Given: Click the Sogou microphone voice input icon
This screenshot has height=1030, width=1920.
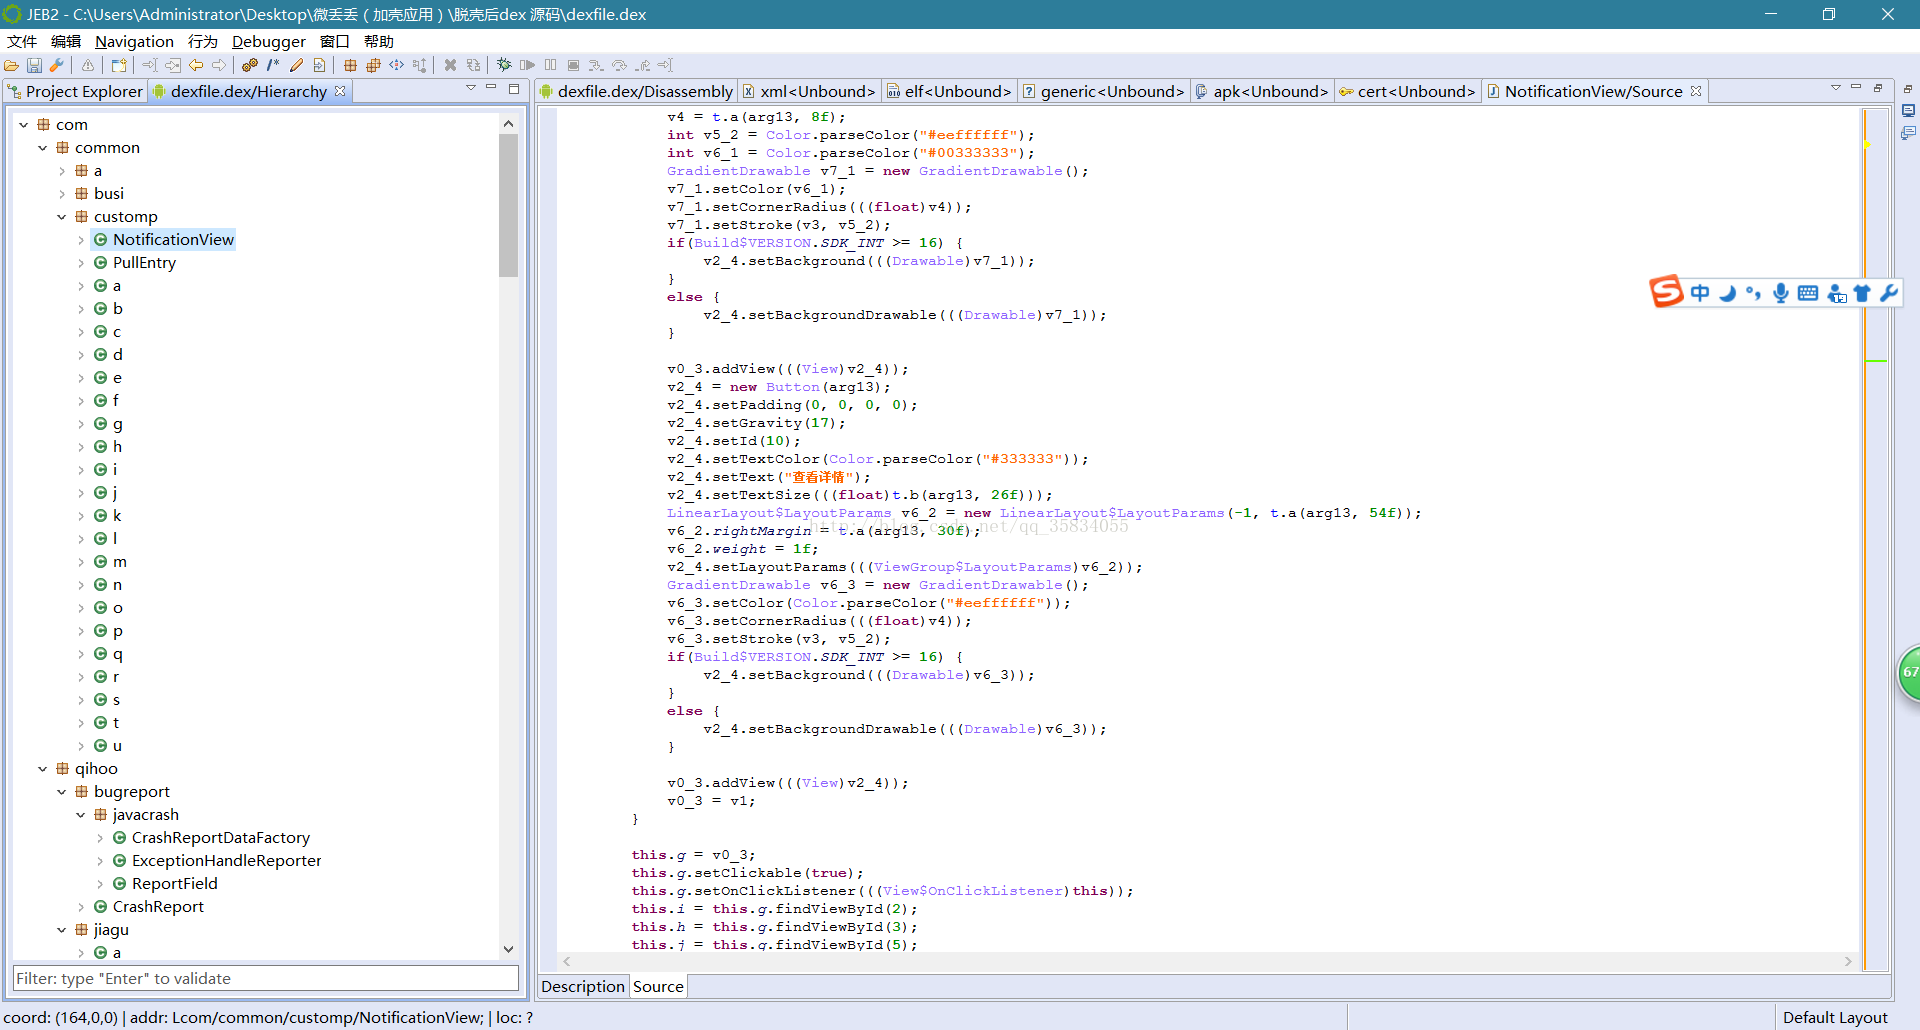Looking at the screenshot, I should click(x=1780, y=293).
